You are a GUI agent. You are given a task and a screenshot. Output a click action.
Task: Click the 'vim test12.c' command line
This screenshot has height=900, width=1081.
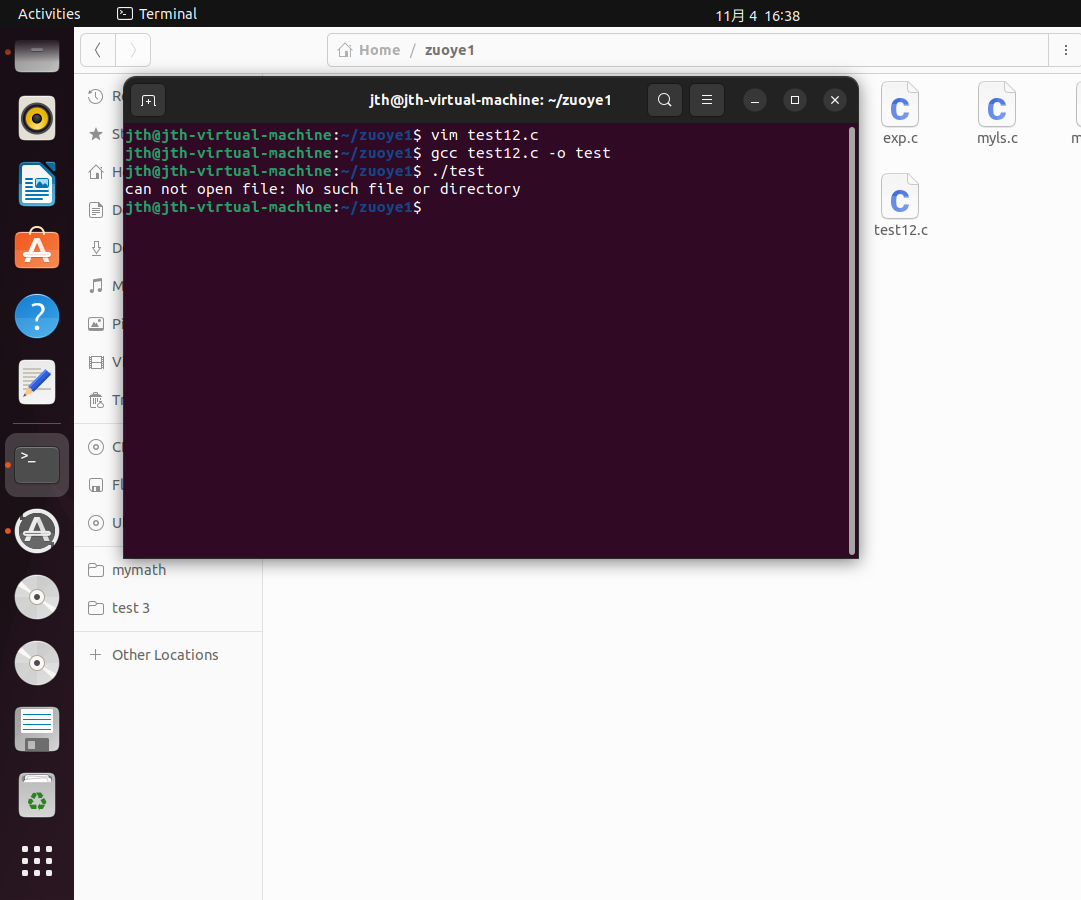(x=485, y=135)
